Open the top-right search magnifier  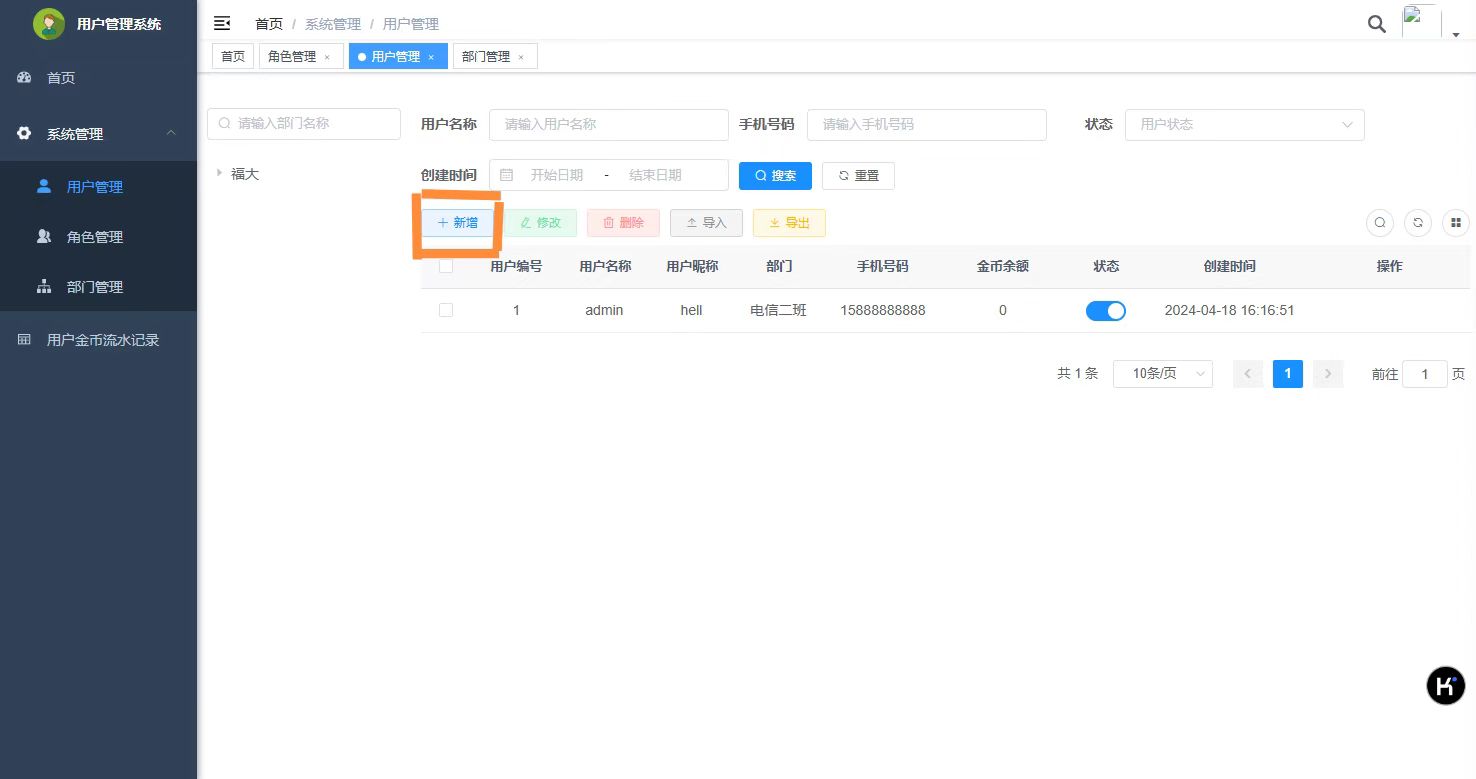coord(1377,23)
